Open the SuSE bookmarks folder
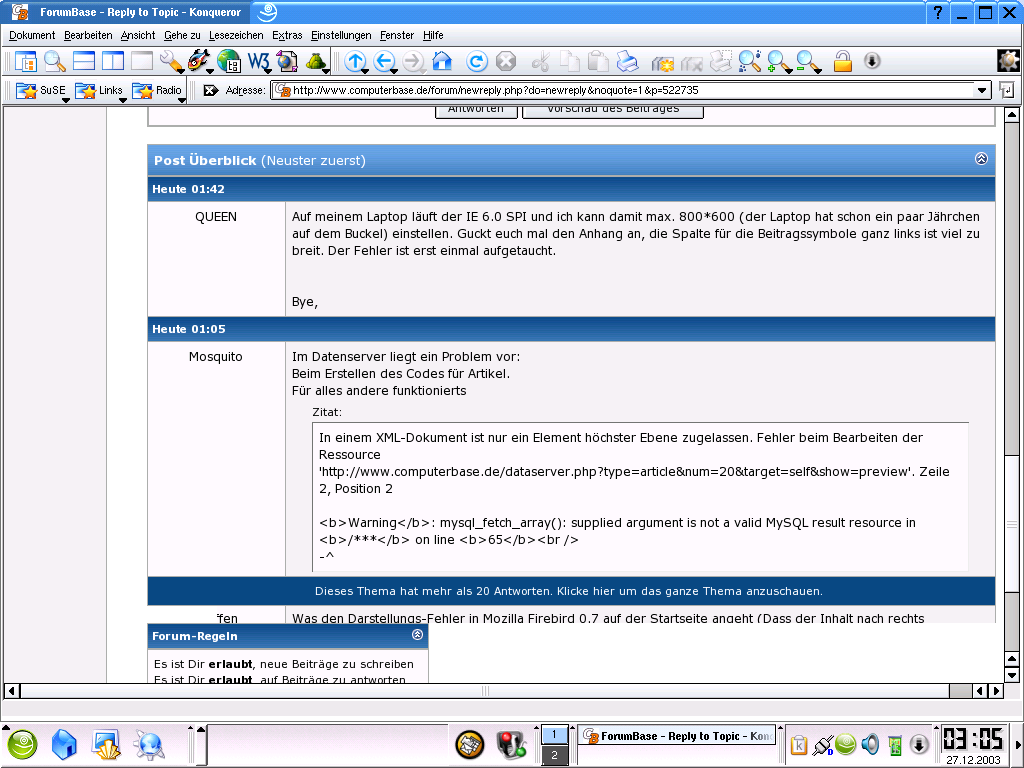 42,90
